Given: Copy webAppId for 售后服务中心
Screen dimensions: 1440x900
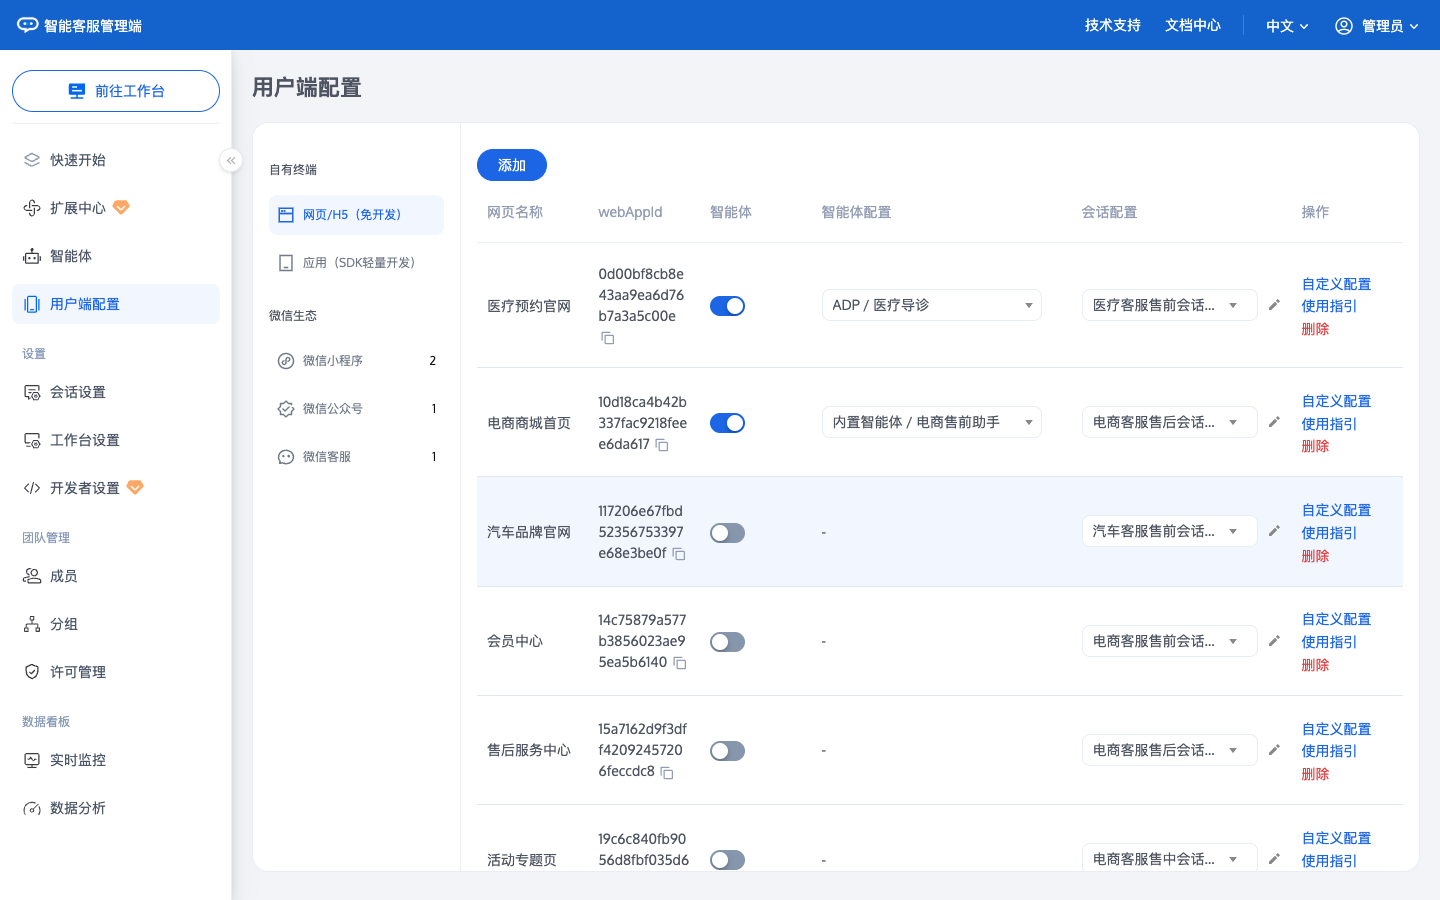Looking at the screenshot, I should pos(667,772).
